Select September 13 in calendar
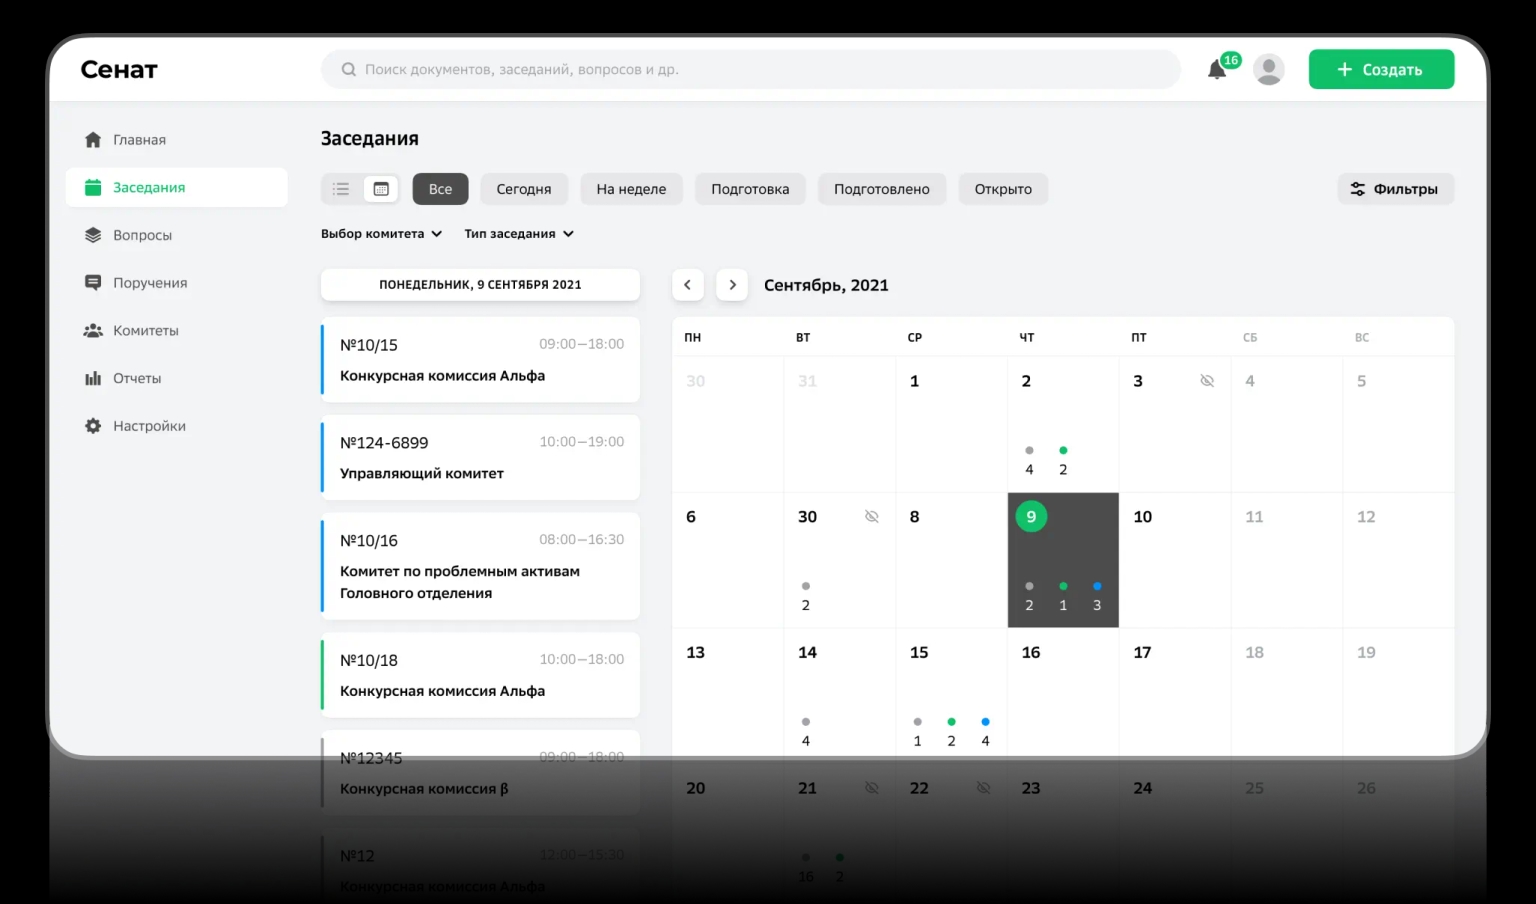 [x=728, y=696]
